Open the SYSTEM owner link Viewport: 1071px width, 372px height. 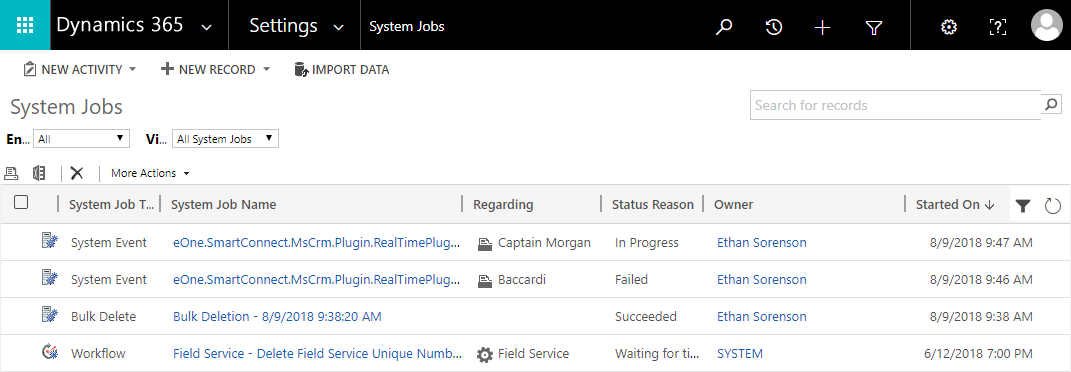[740, 354]
